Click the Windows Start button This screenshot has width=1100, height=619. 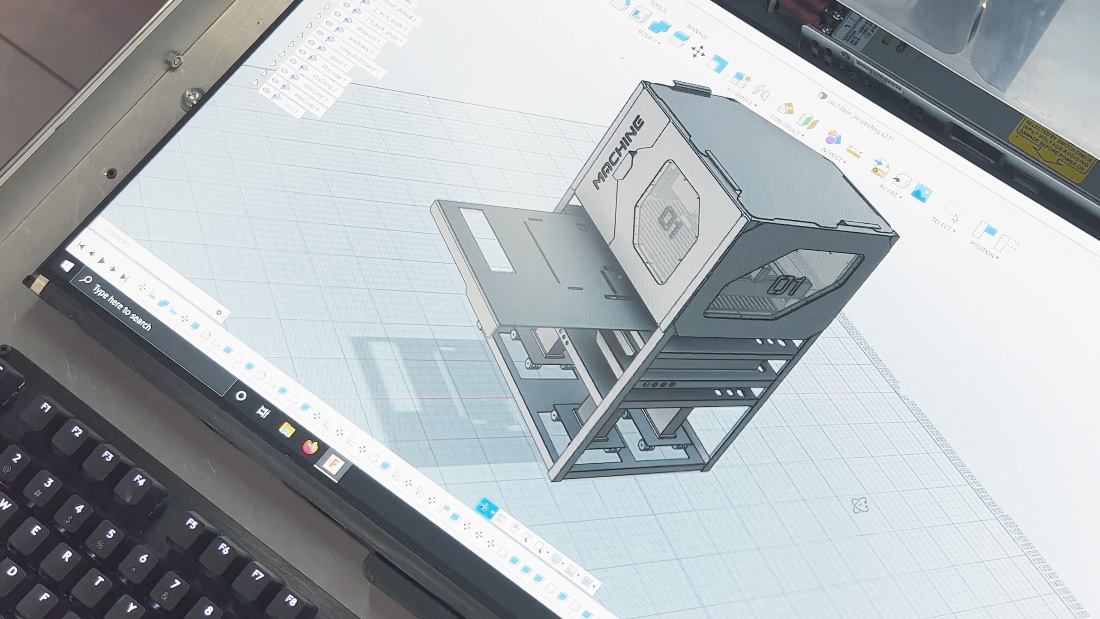[x=69, y=267]
